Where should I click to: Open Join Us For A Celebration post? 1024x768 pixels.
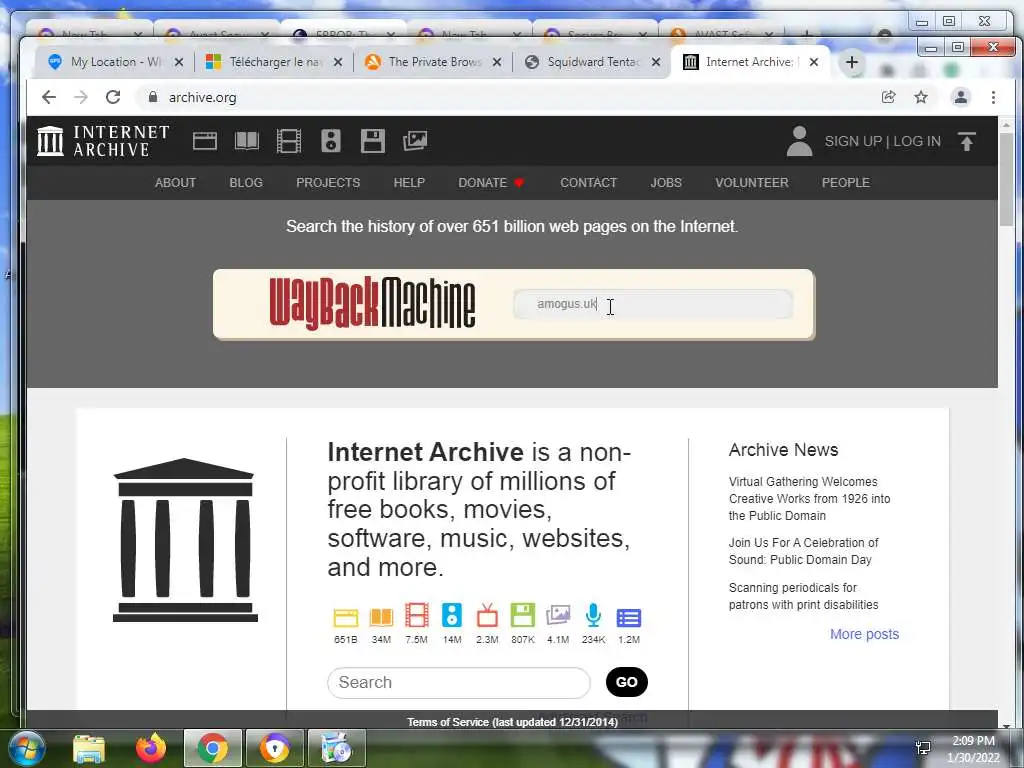pyautogui.click(x=803, y=551)
